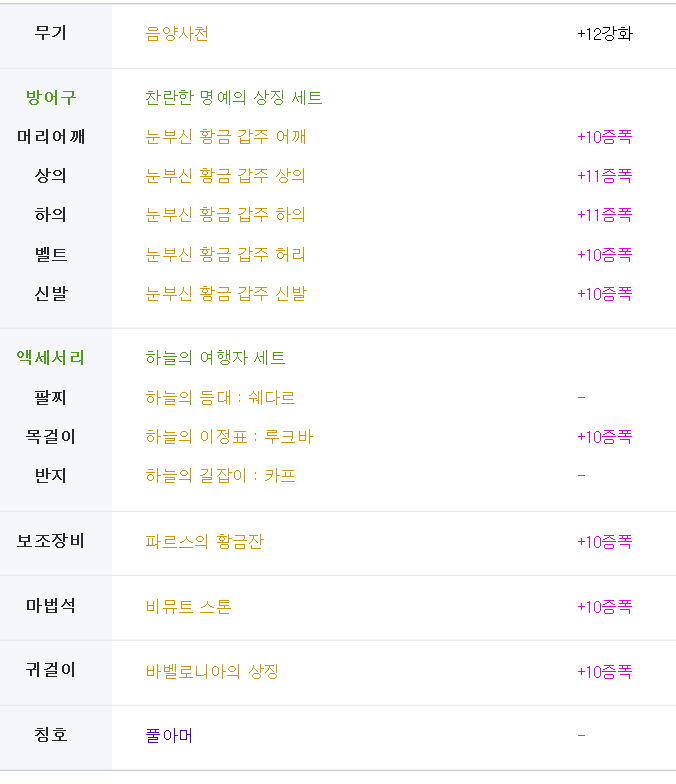Image resolution: width=676 pixels, height=784 pixels.
Task: Open sub-equipment 파르스의 황금잔
Action: point(204,542)
